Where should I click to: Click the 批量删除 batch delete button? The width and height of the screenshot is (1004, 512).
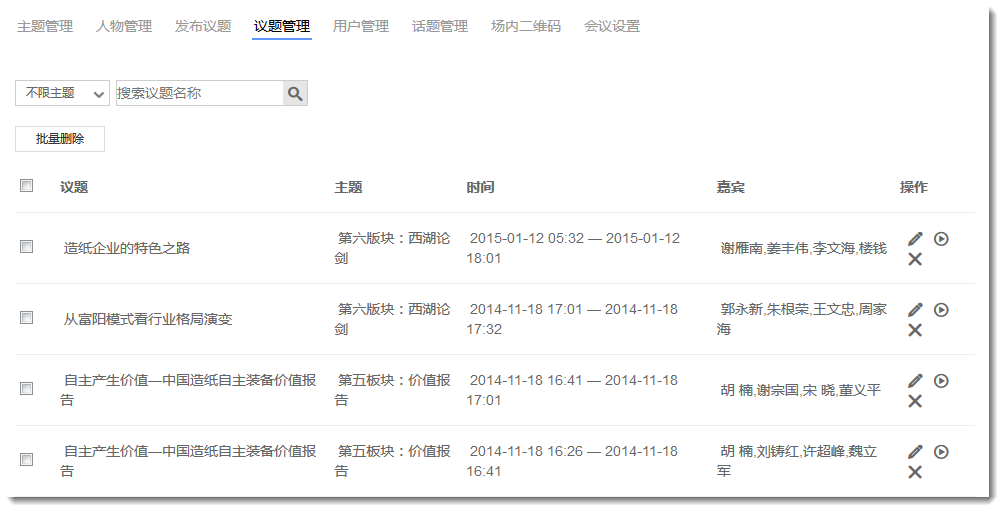click(x=60, y=139)
